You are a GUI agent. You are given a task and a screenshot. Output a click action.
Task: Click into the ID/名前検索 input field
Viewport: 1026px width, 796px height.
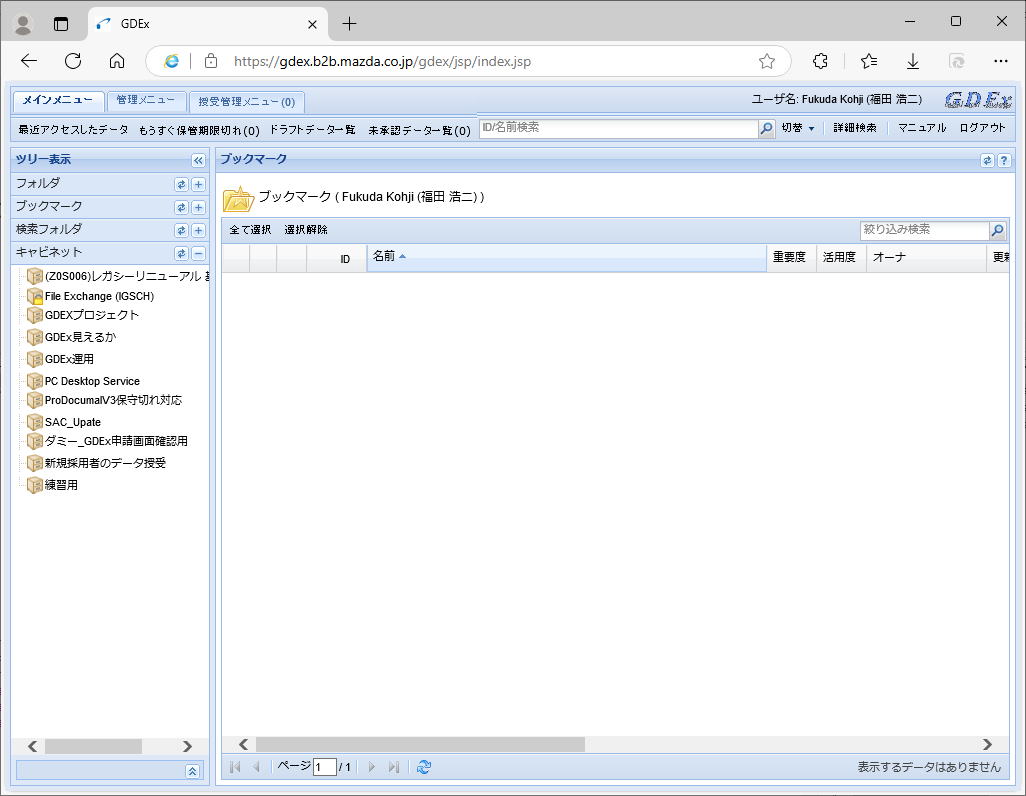pyautogui.click(x=618, y=128)
